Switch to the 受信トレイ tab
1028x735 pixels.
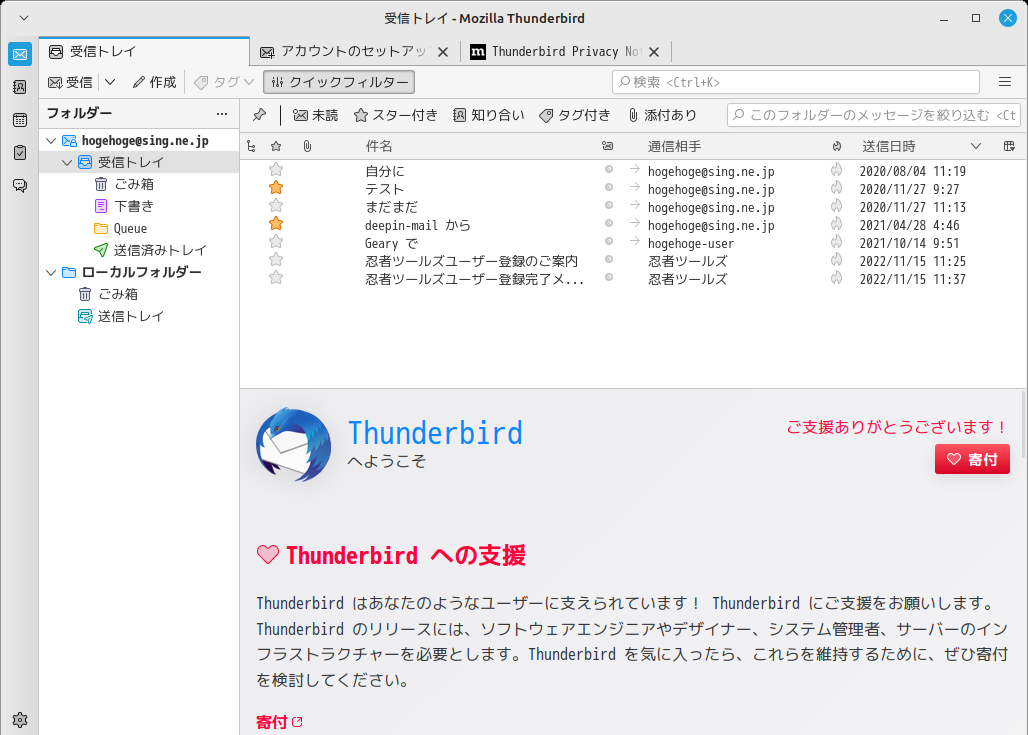[144, 52]
